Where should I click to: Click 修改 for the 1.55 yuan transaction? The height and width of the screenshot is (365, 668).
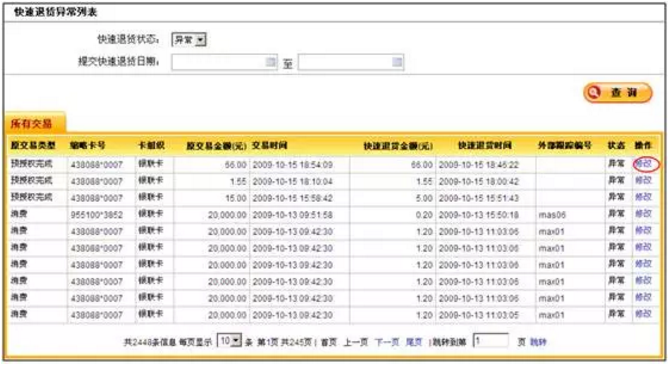pos(643,181)
